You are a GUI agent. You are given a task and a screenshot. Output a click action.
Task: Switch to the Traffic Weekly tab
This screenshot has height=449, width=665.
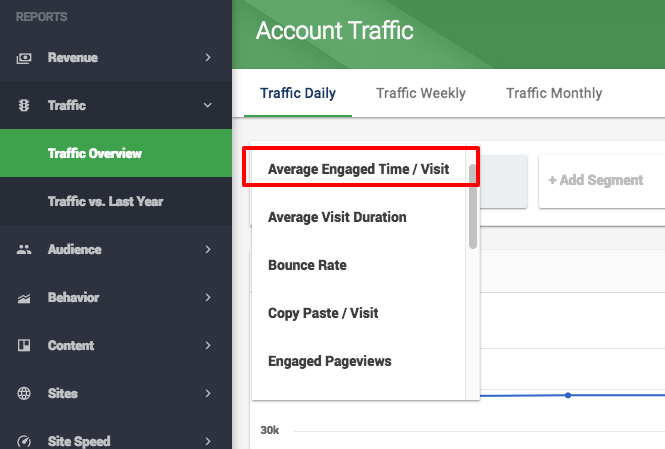point(421,93)
